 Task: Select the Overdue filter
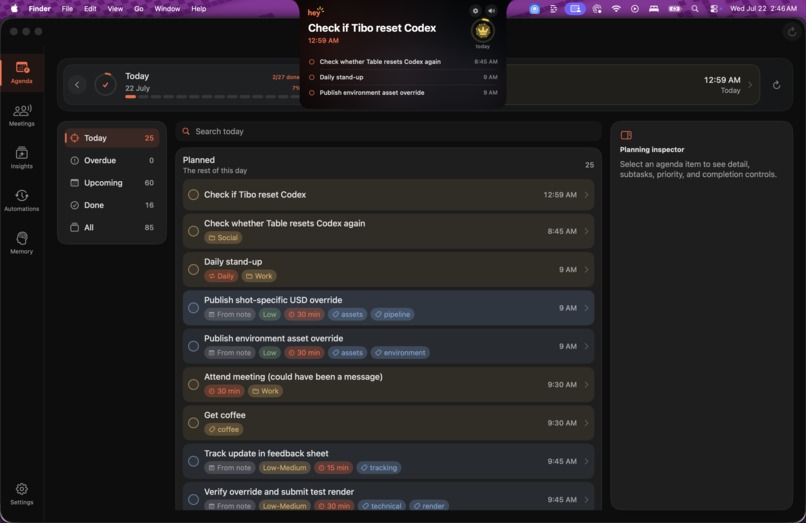(112, 160)
